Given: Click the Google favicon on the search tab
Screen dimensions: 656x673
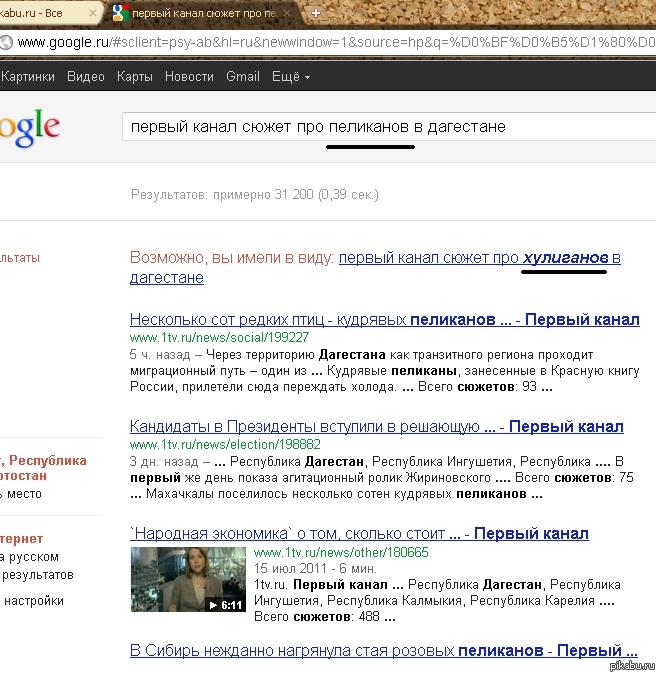Looking at the screenshot, I should (x=120, y=13).
